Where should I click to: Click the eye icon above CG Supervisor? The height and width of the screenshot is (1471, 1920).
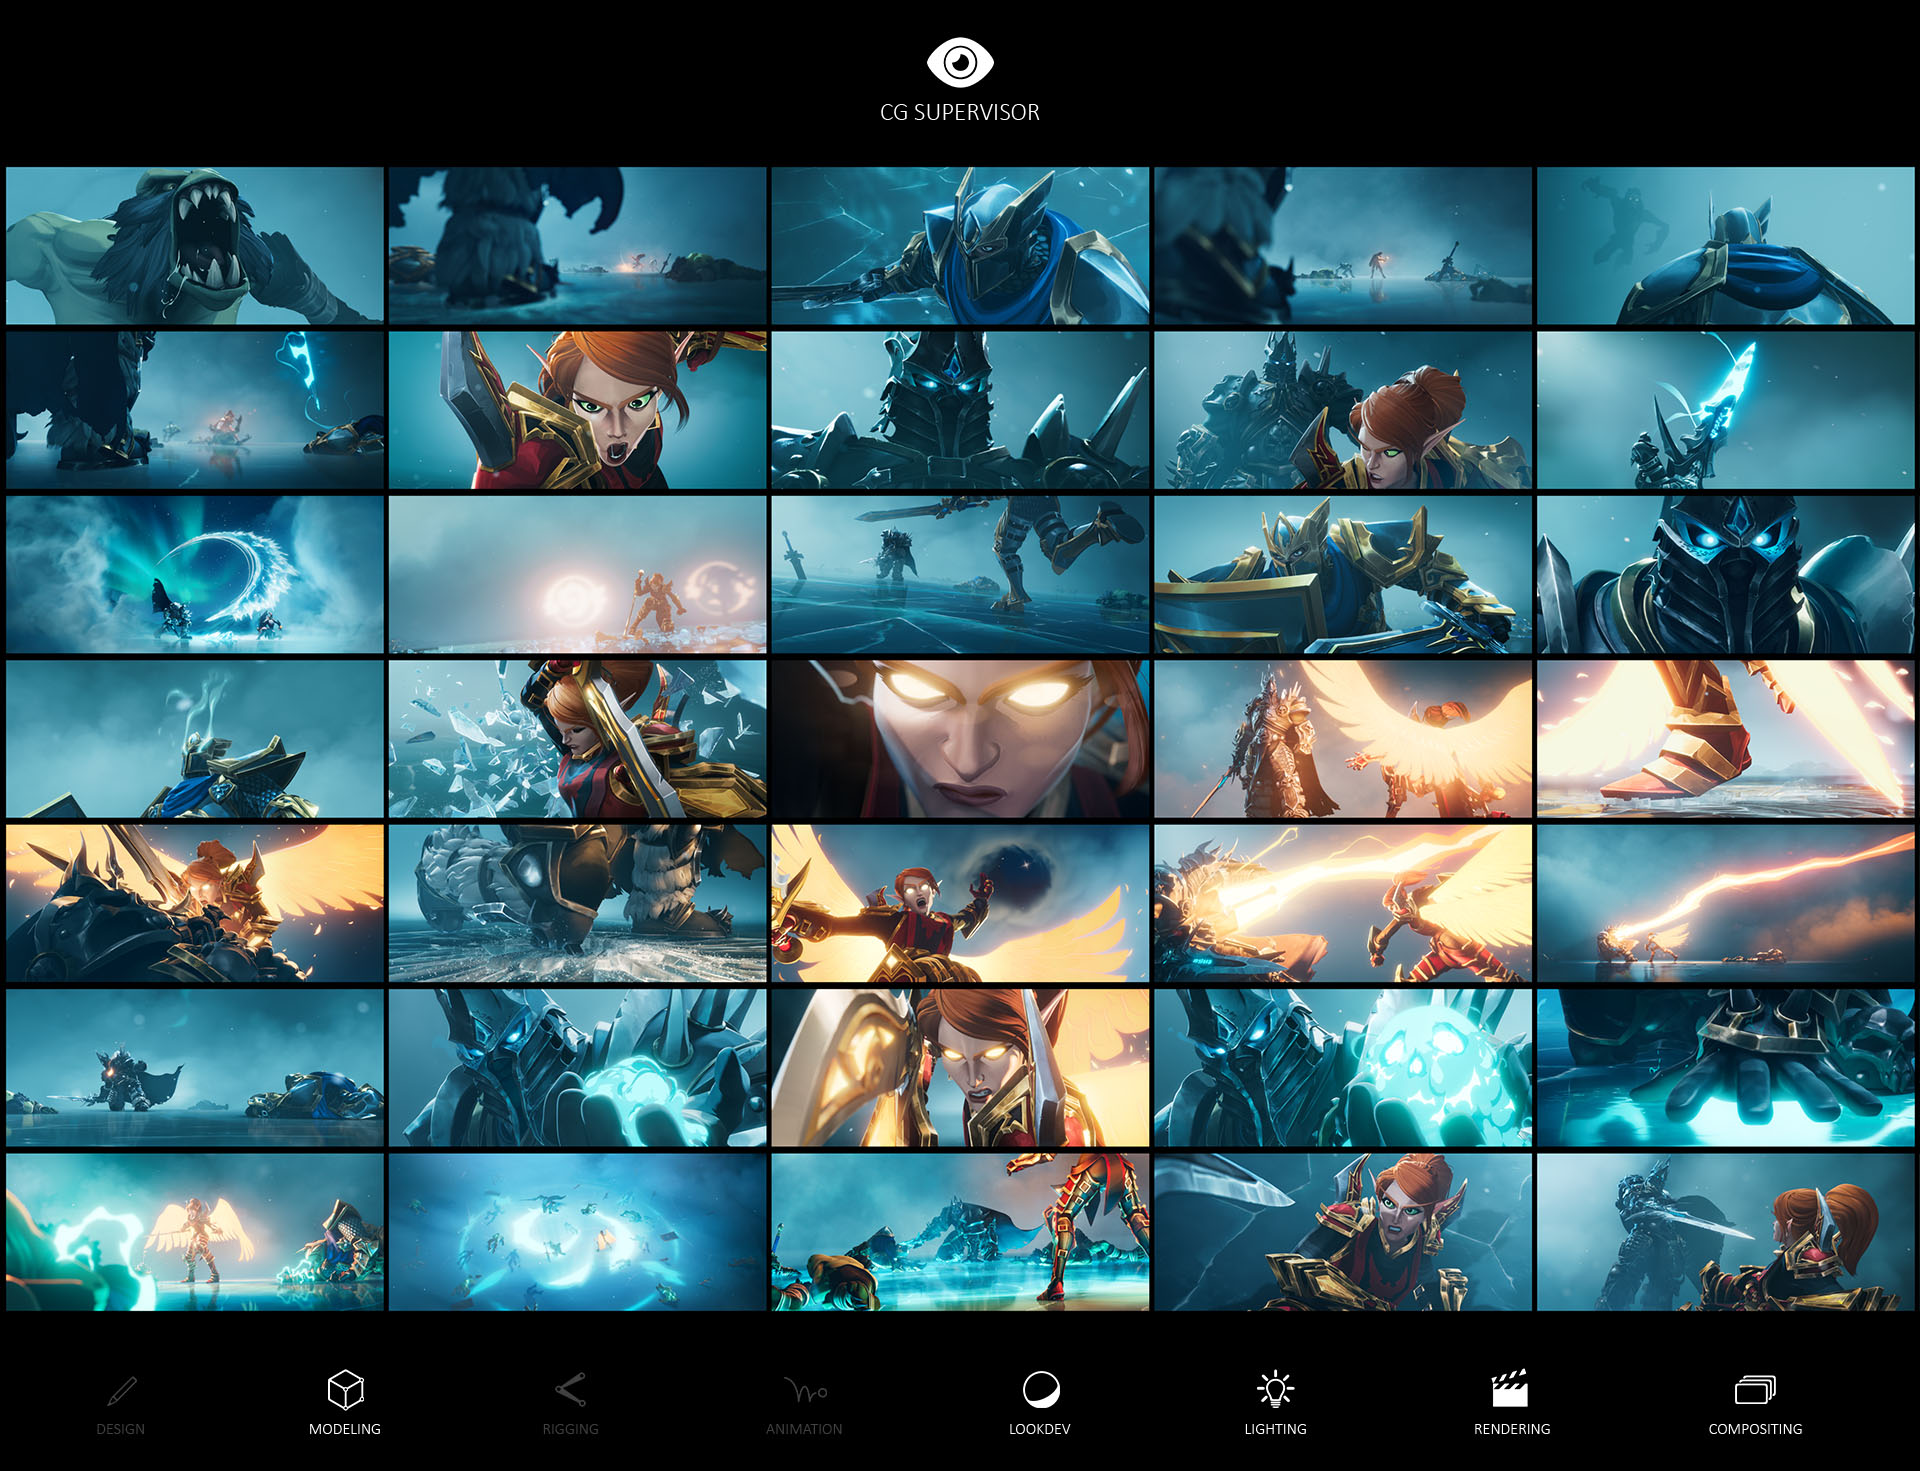(960, 63)
